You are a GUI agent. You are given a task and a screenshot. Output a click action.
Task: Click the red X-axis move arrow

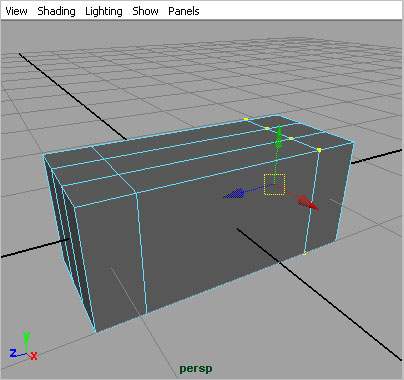point(308,203)
